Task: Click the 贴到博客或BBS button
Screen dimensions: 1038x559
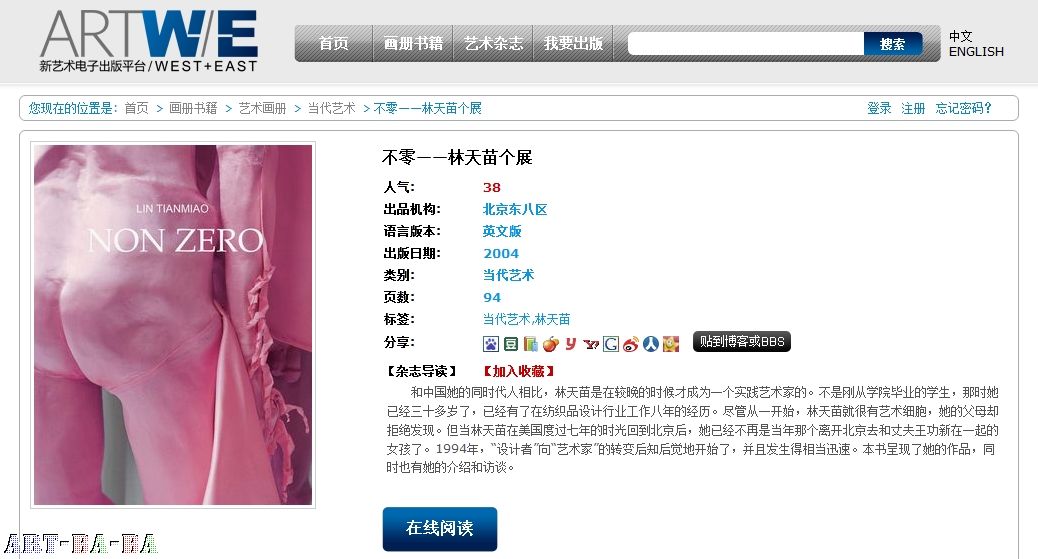Action: (x=742, y=342)
